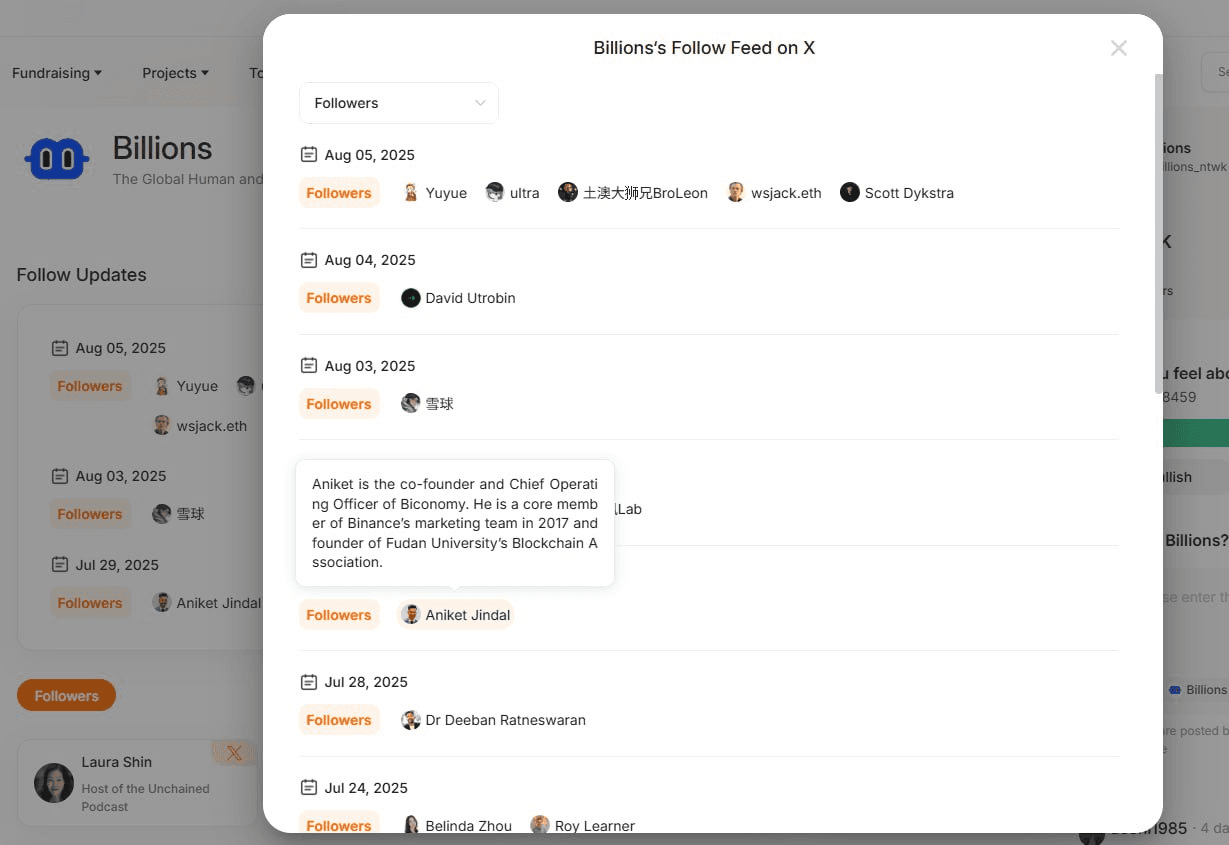Click Belinda Zhou's avatar
Screen dimensions: 1229x845
pos(411,826)
